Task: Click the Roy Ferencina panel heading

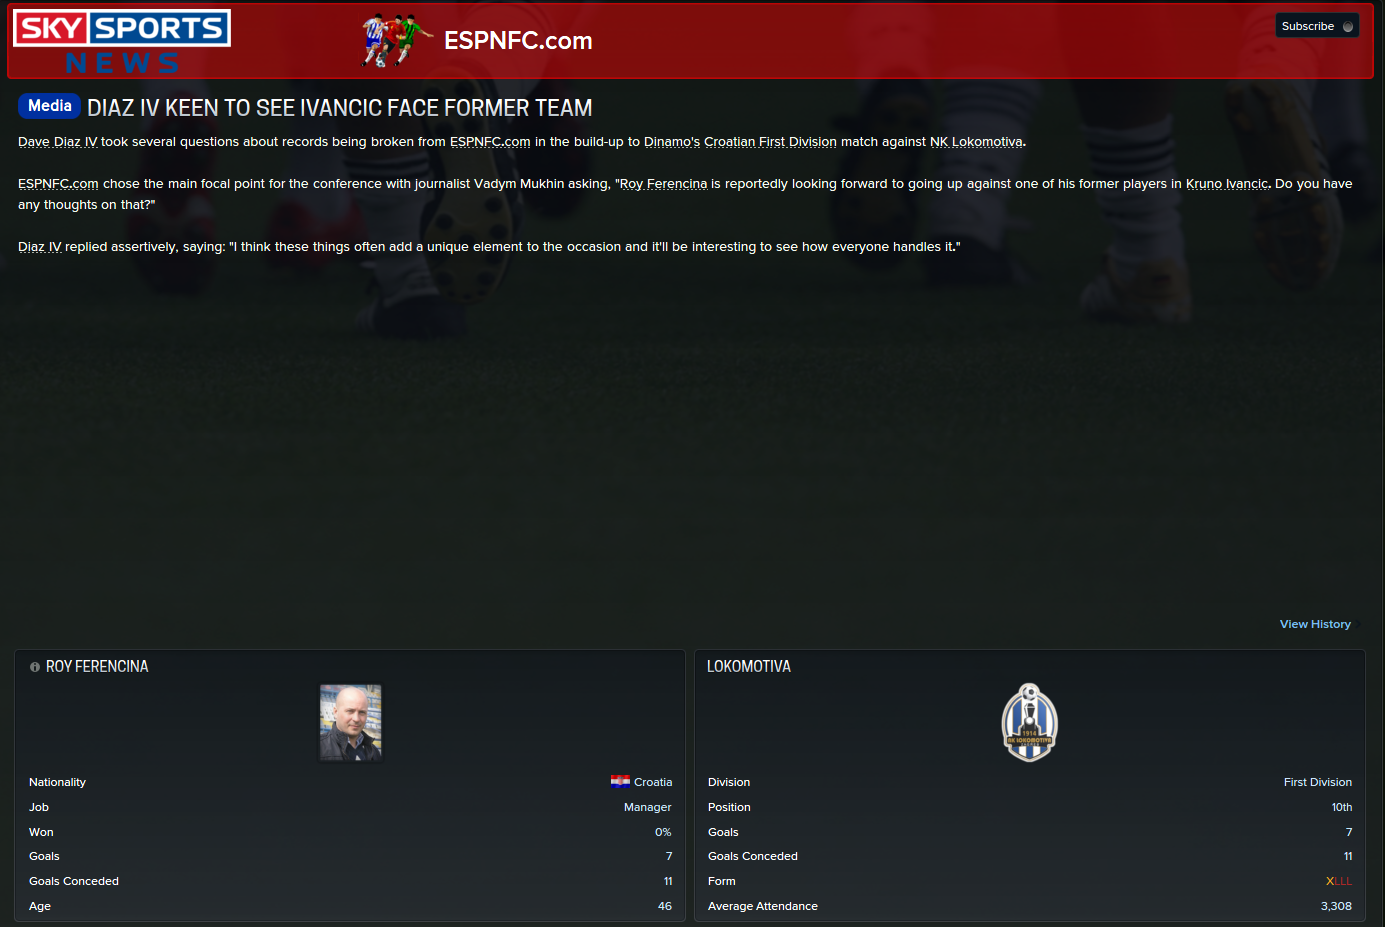Action: click(x=97, y=667)
